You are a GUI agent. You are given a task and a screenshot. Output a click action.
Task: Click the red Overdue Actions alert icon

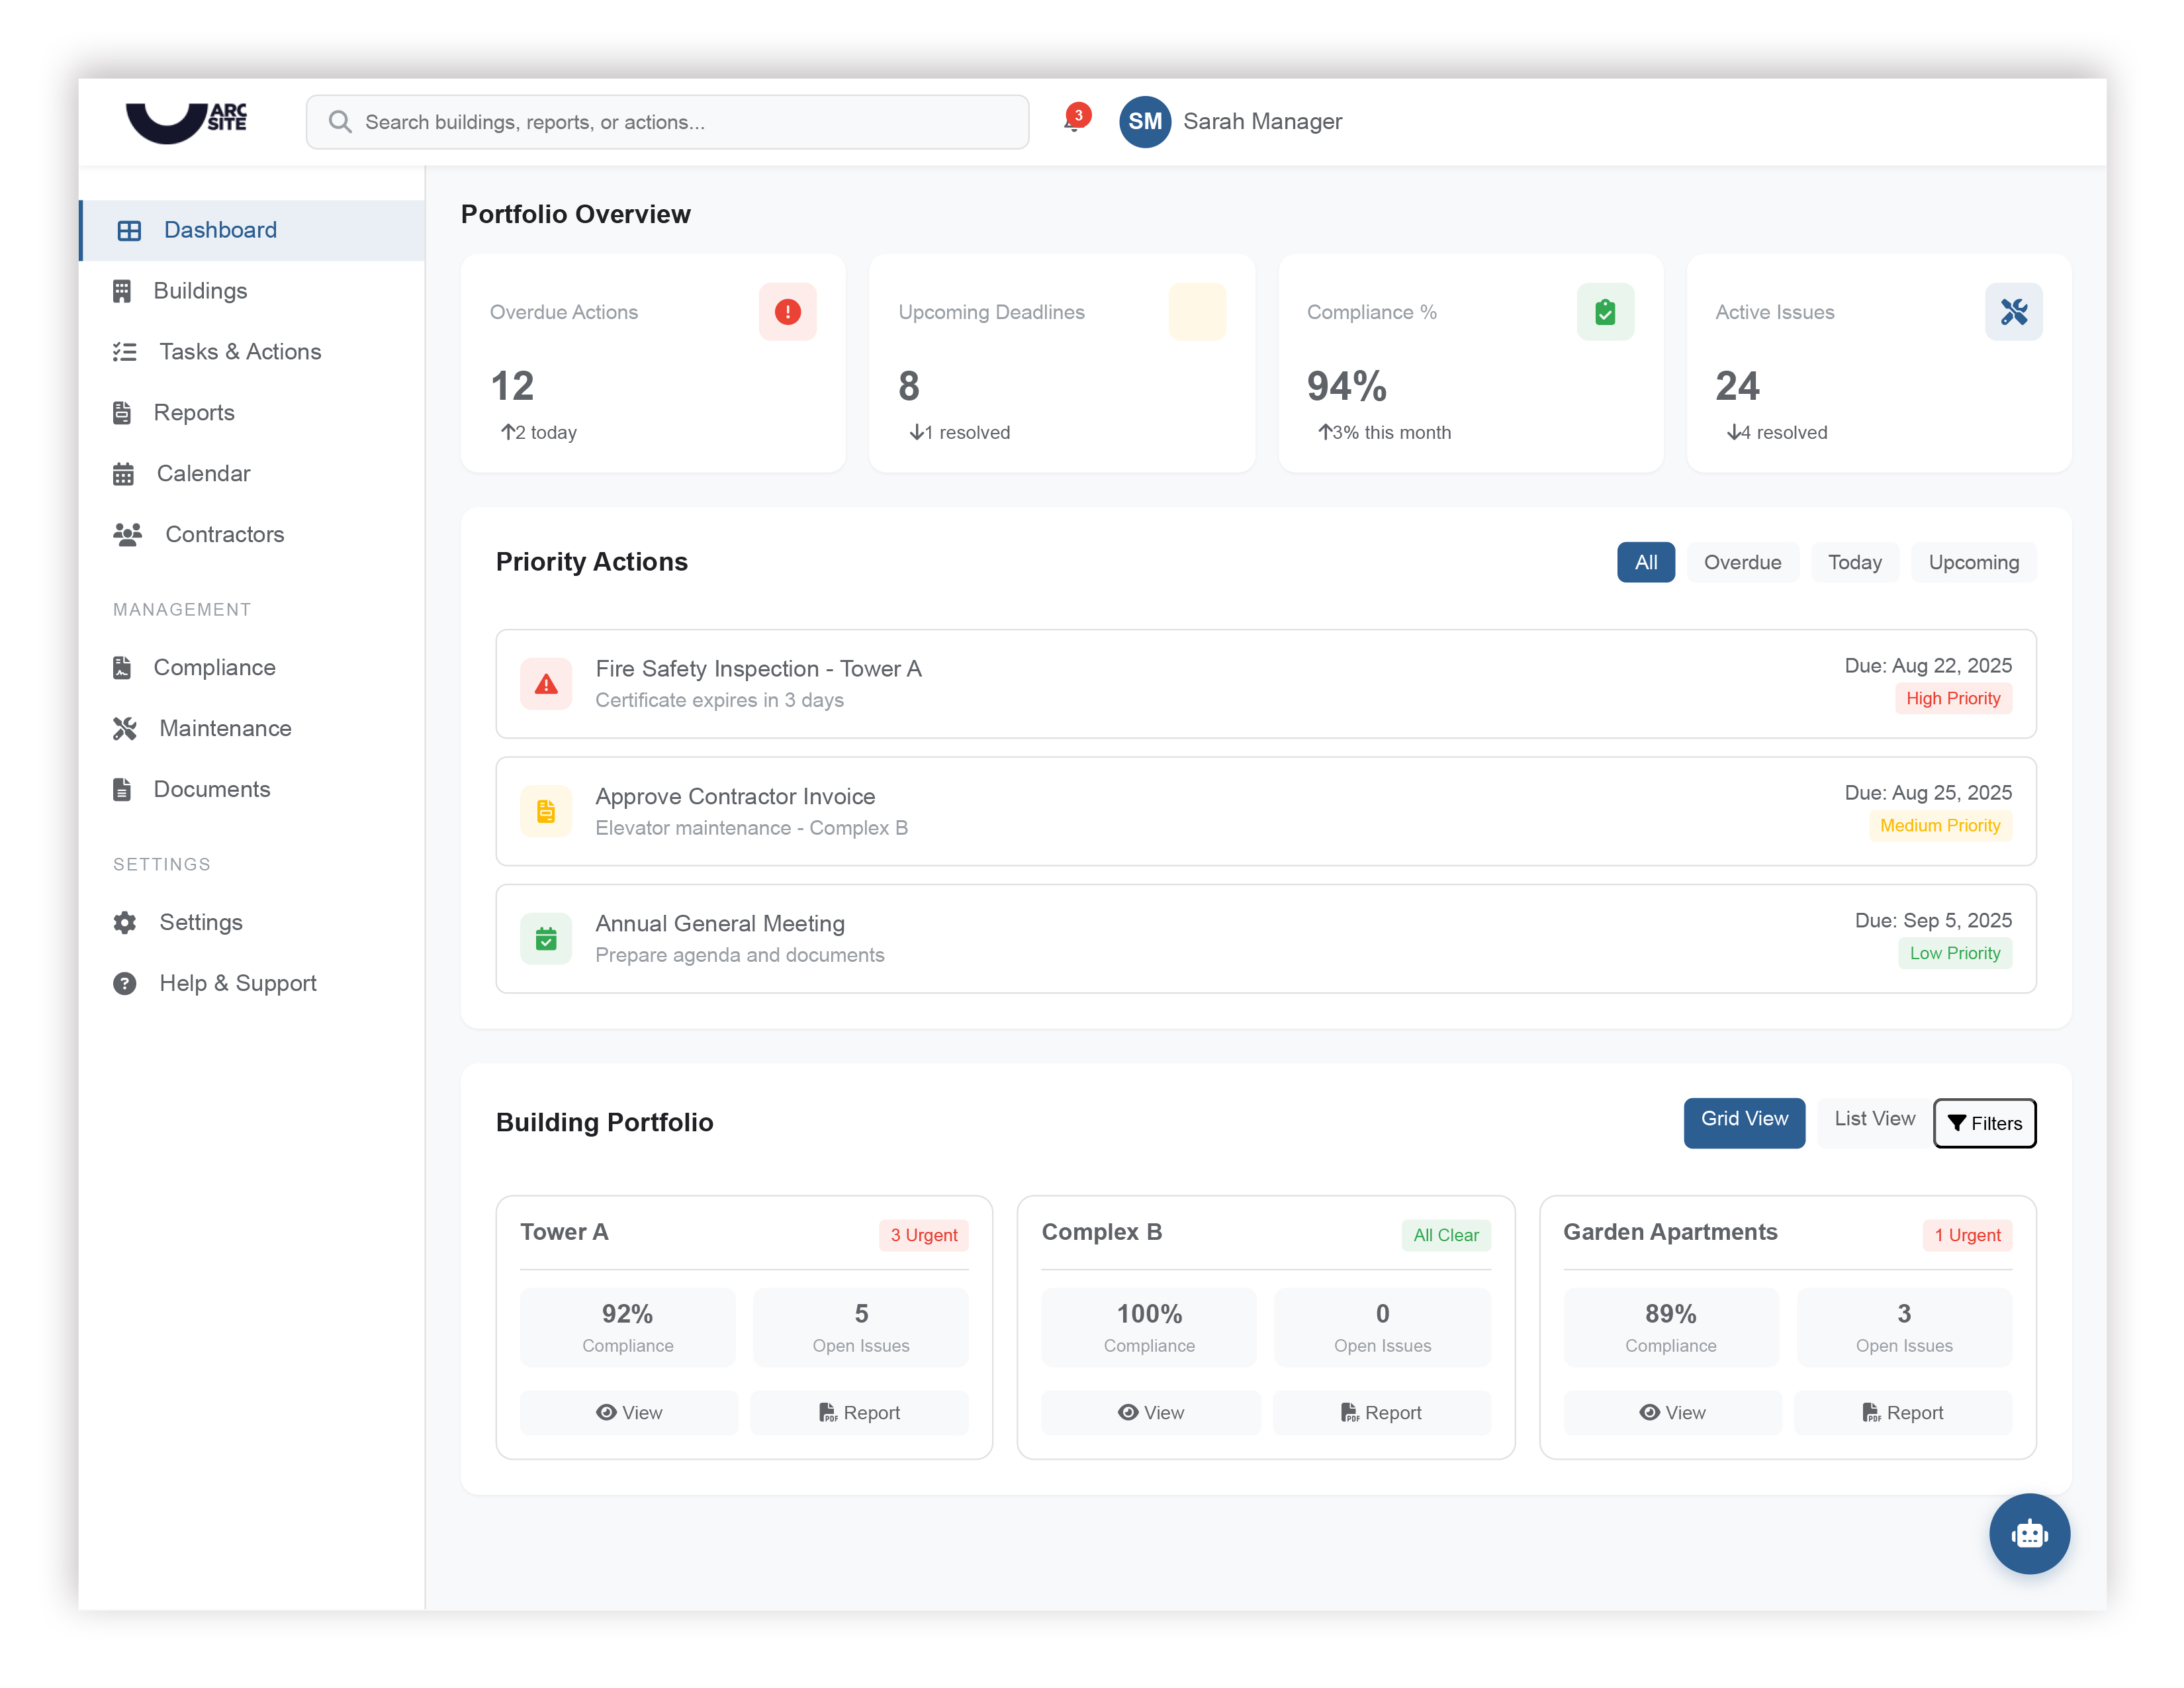(787, 312)
